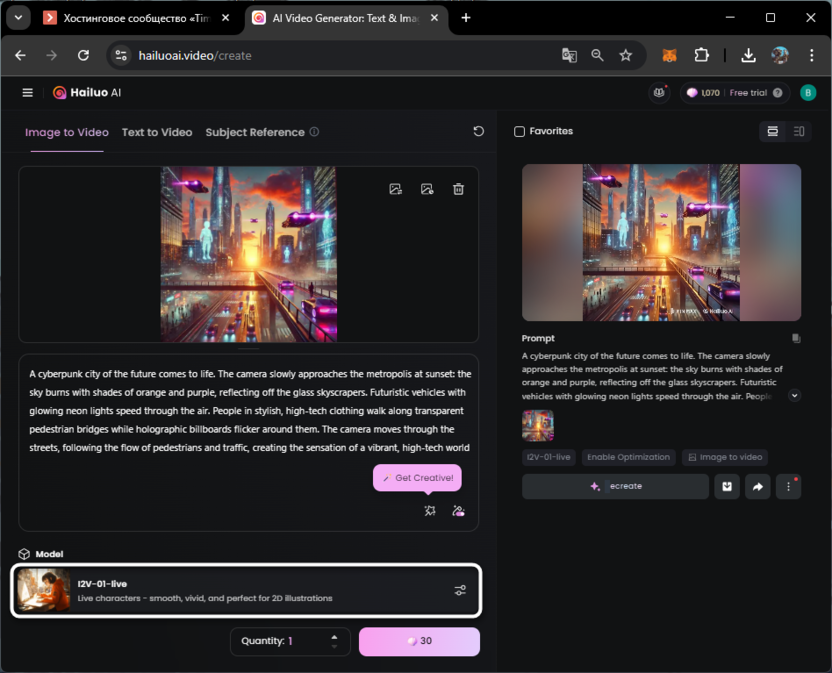The image size is (832, 673).
Task: Switch to the side-panel layout view
Action: [799, 132]
